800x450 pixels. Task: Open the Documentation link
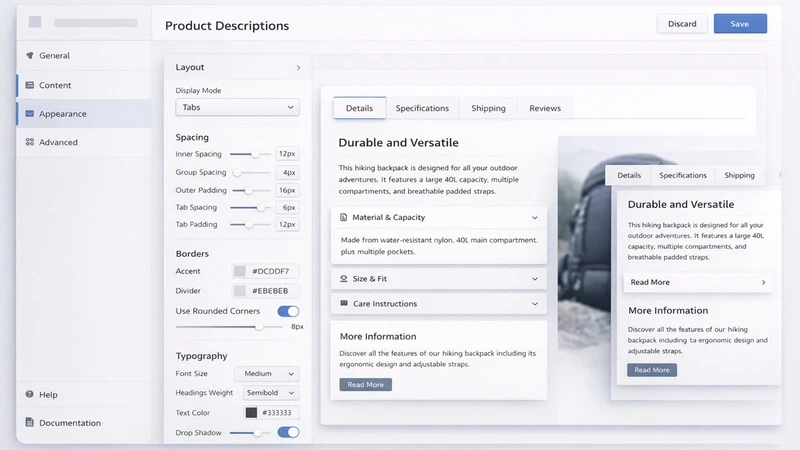click(x=84, y=422)
